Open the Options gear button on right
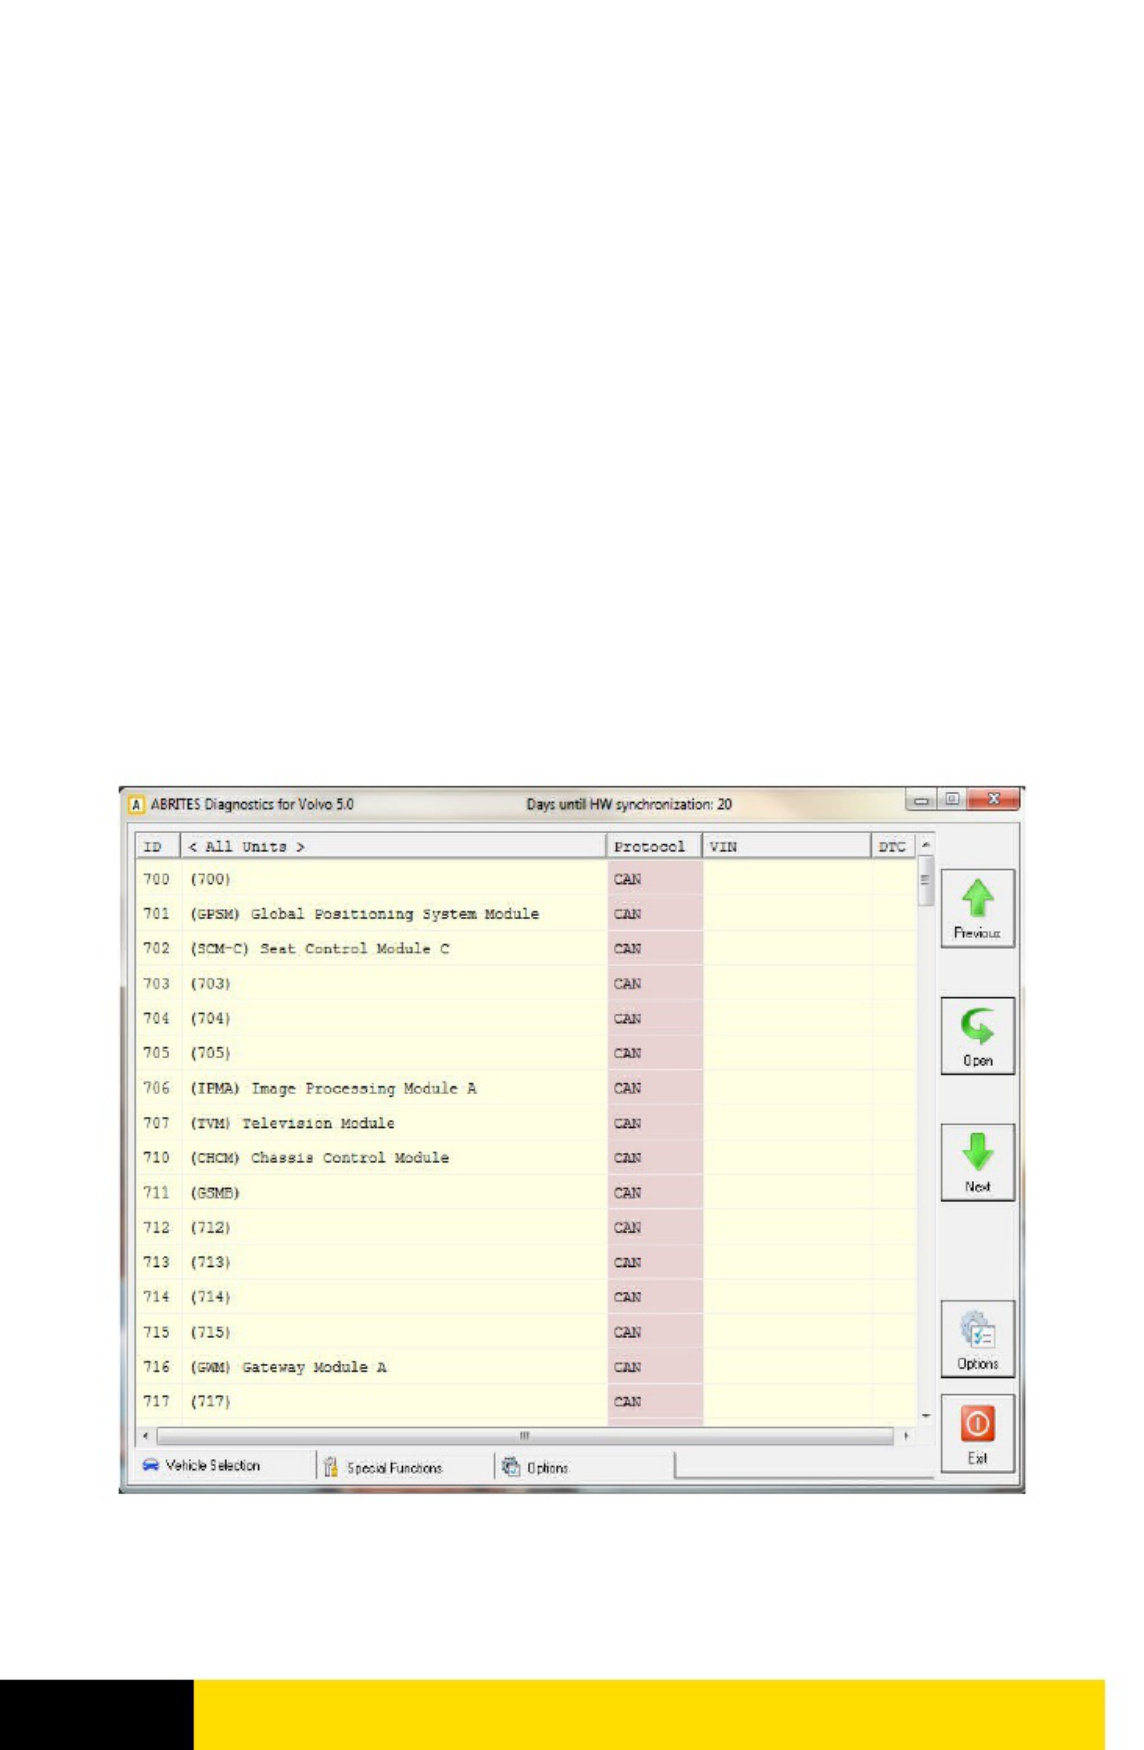Screen dimensions: 1144x1750 click(977, 1339)
